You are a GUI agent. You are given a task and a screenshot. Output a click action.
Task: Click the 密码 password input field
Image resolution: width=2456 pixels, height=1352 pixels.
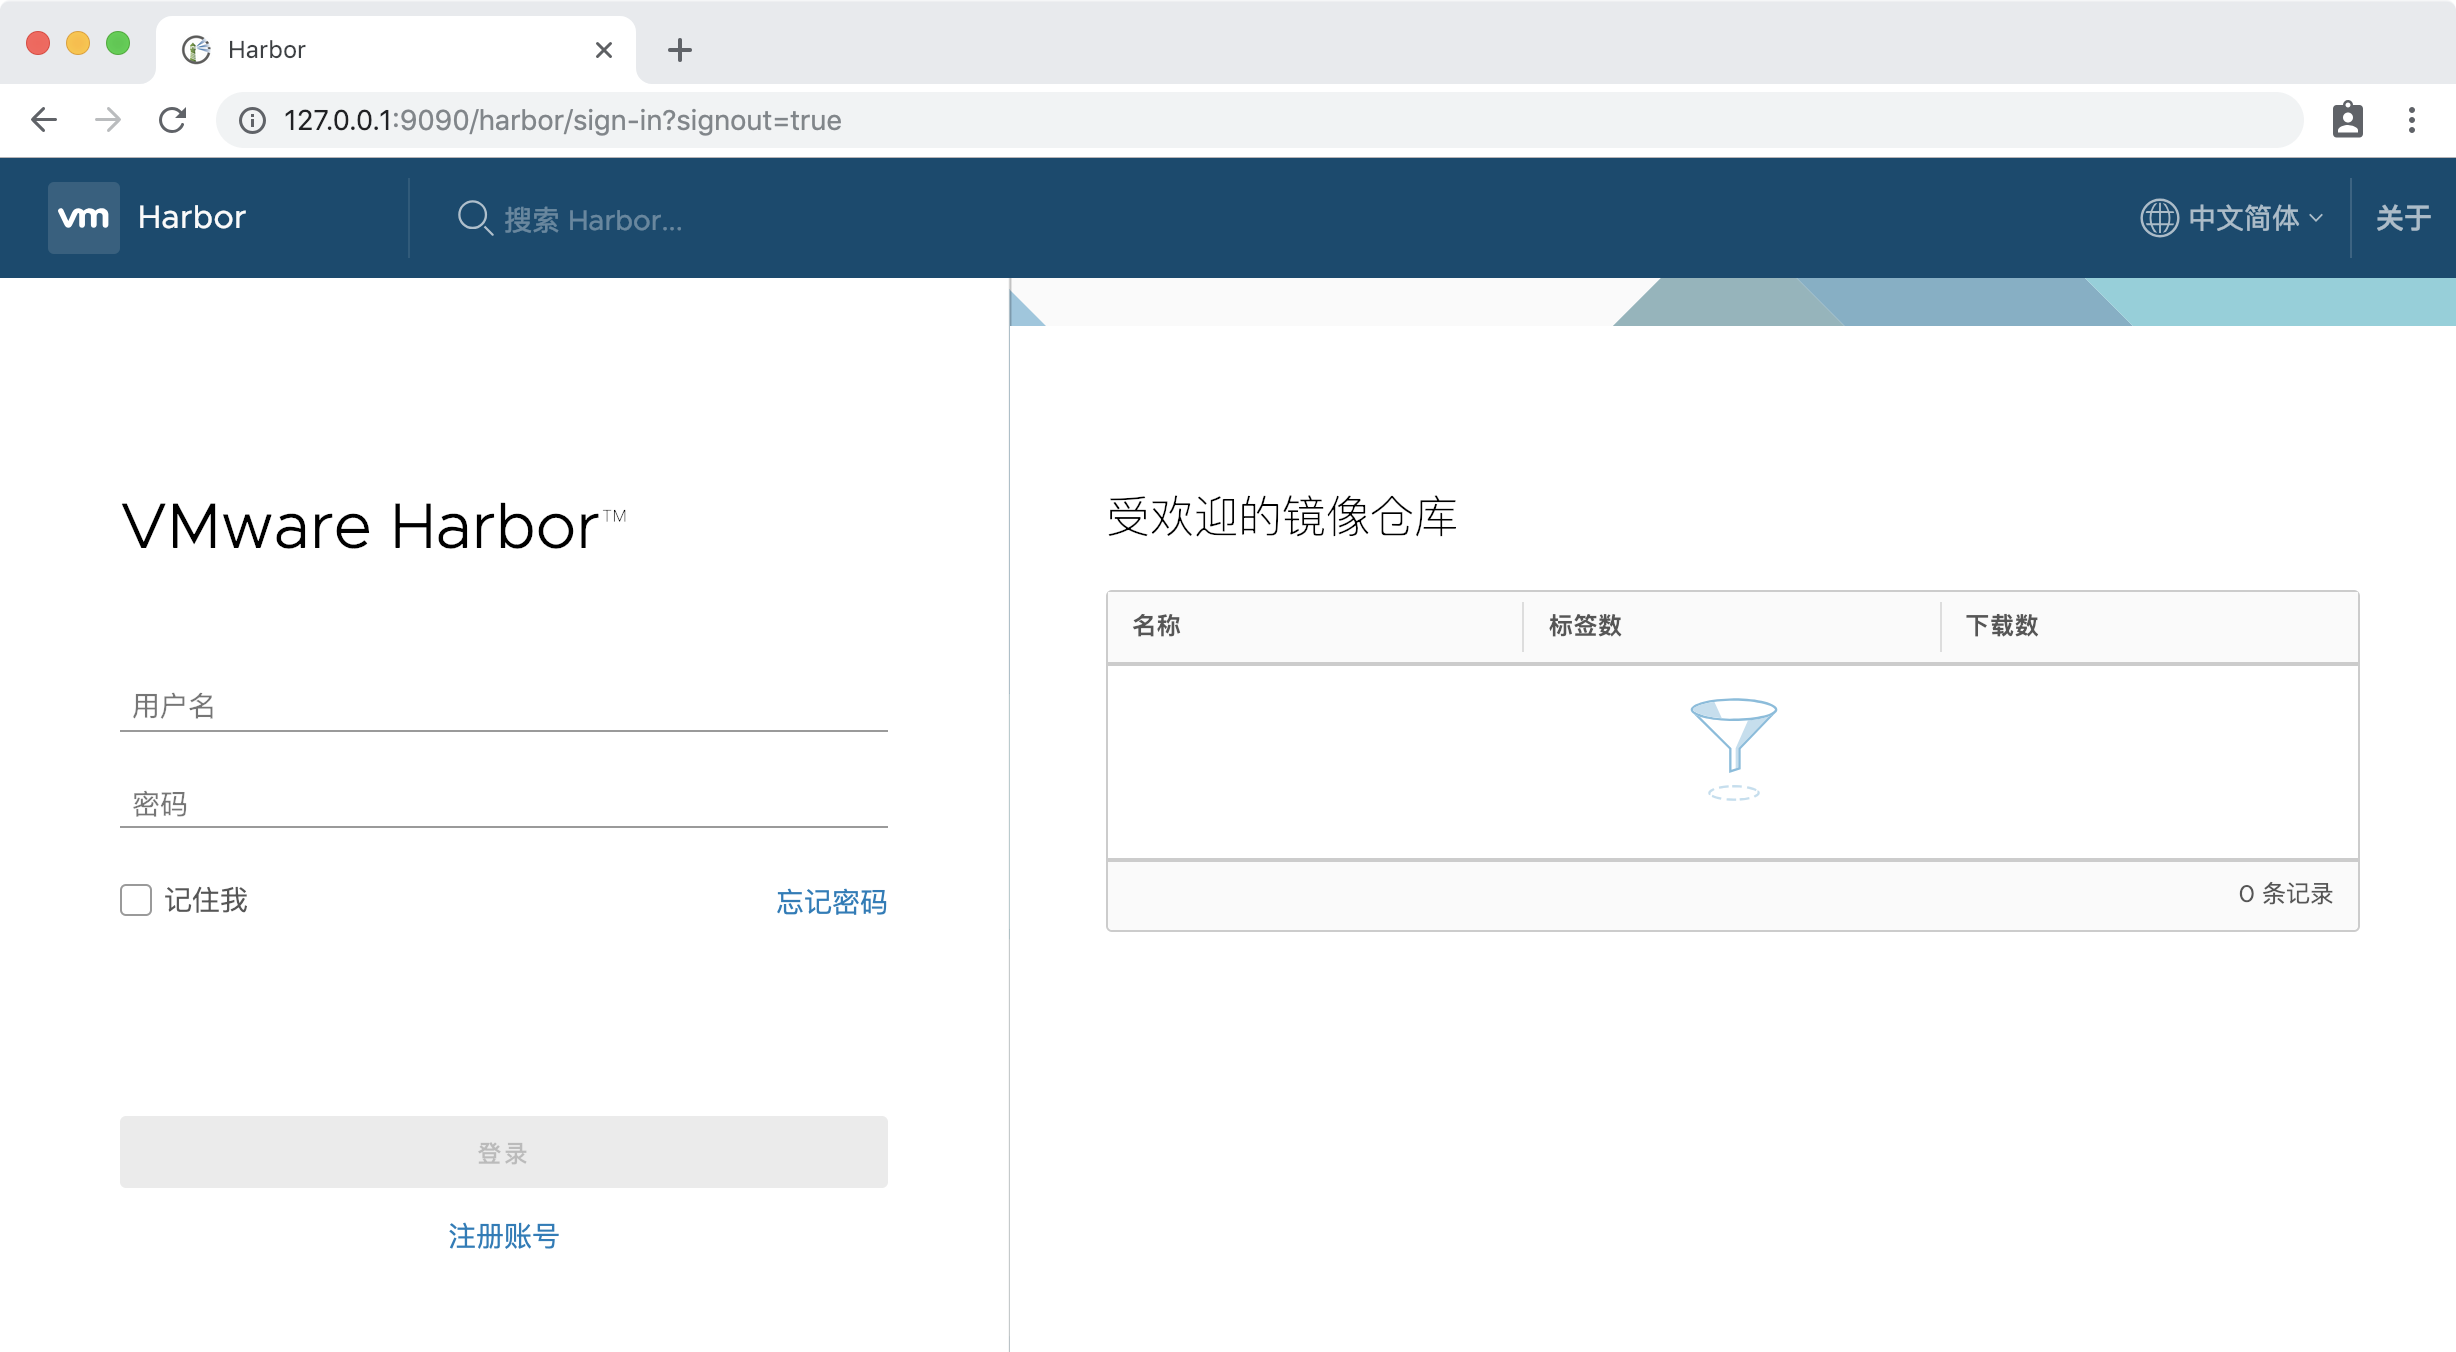tap(503, 803)
